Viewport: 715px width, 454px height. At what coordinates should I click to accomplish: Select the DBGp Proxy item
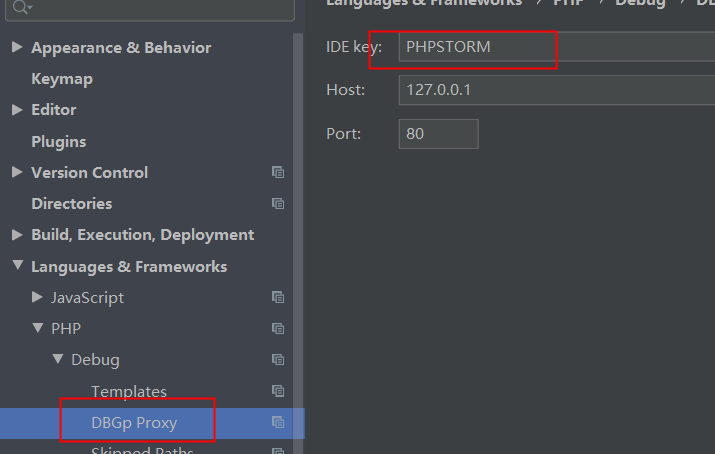click(x=134, y=423)
